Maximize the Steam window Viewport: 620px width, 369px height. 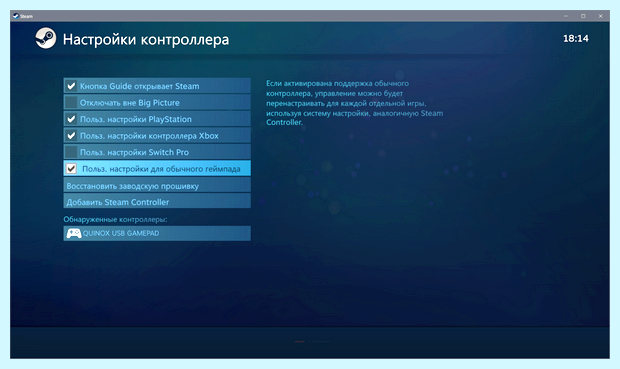click(583, 16)
